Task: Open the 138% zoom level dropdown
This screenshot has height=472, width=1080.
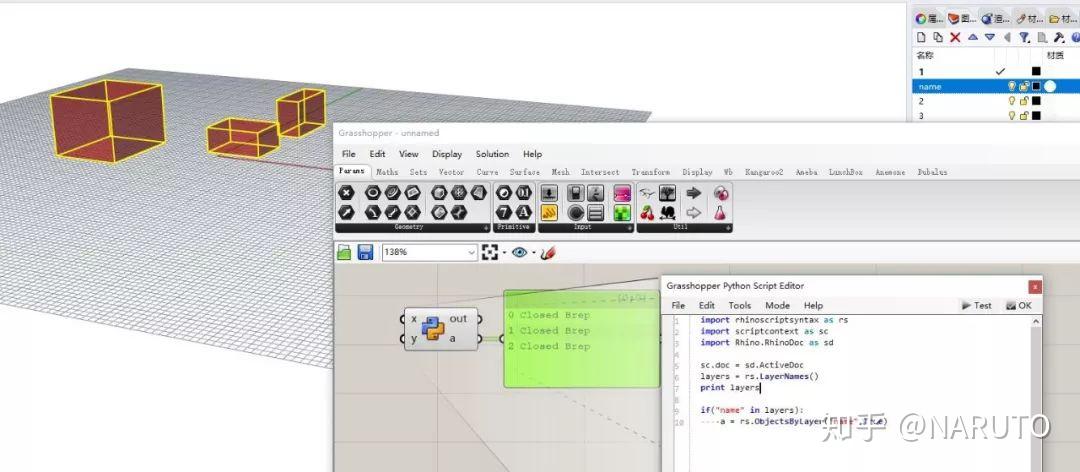Action: pos(472,252)
